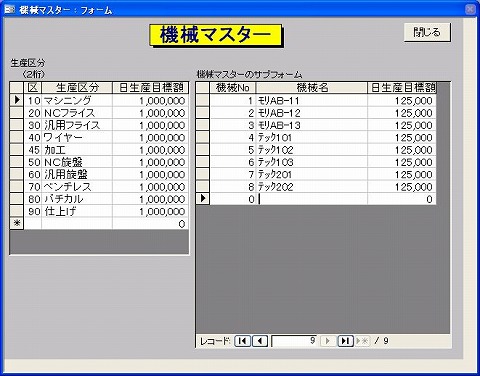The width and height of the screenshot is (480, 376).
Task: Click the new-row asterisk selector in left table
Action: tap(16, 223)
